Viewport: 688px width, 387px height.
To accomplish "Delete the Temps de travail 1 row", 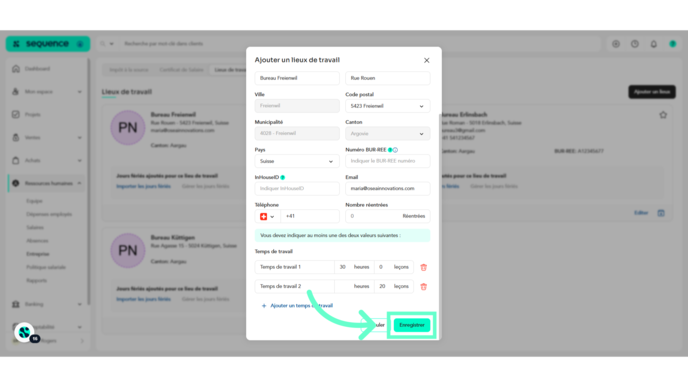I will [423, 267].
